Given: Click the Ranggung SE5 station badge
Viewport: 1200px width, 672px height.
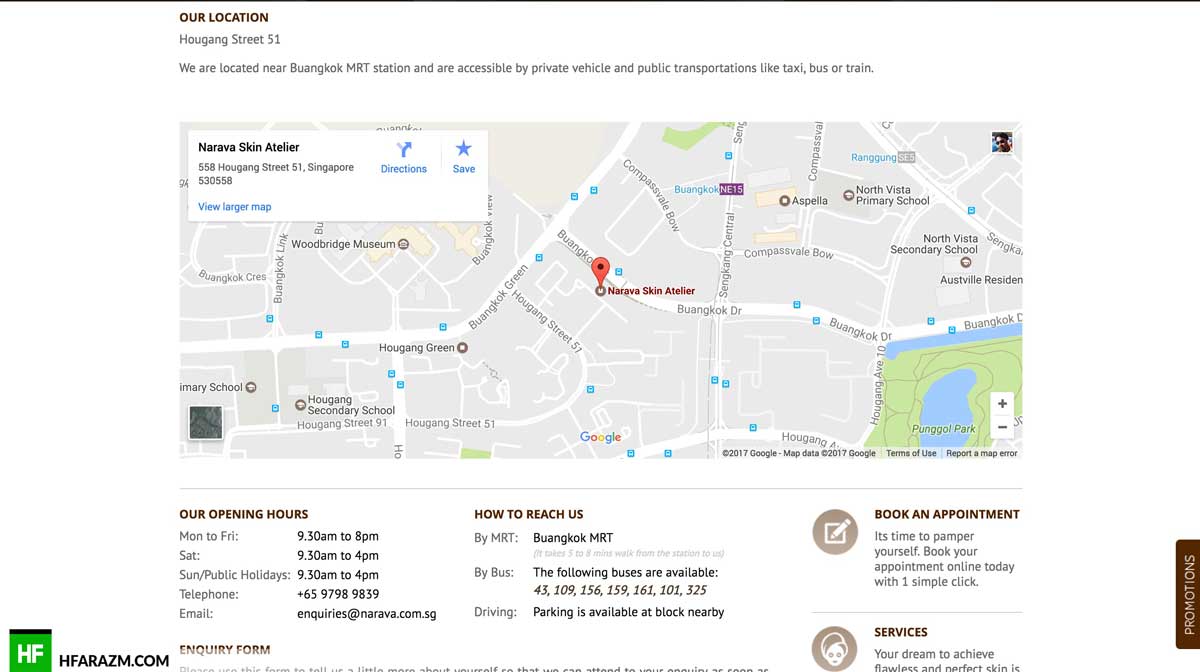Looking at the screenshot, I should coord(906,157).
